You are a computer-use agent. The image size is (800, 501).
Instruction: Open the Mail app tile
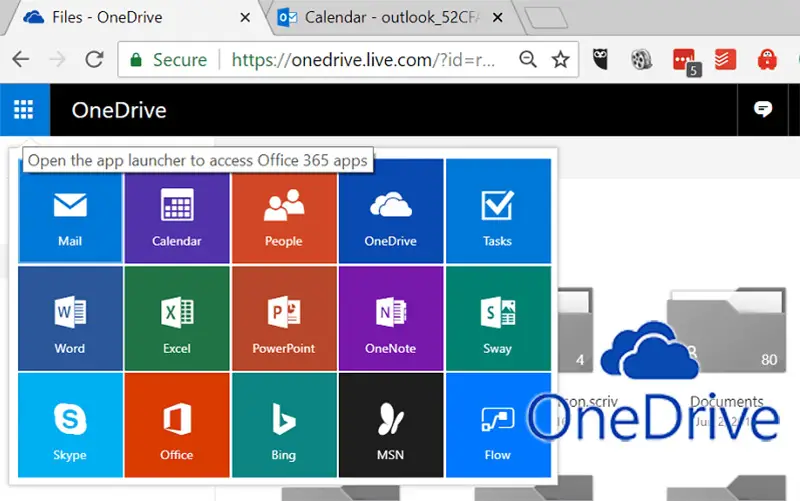(x=70, y=211)
